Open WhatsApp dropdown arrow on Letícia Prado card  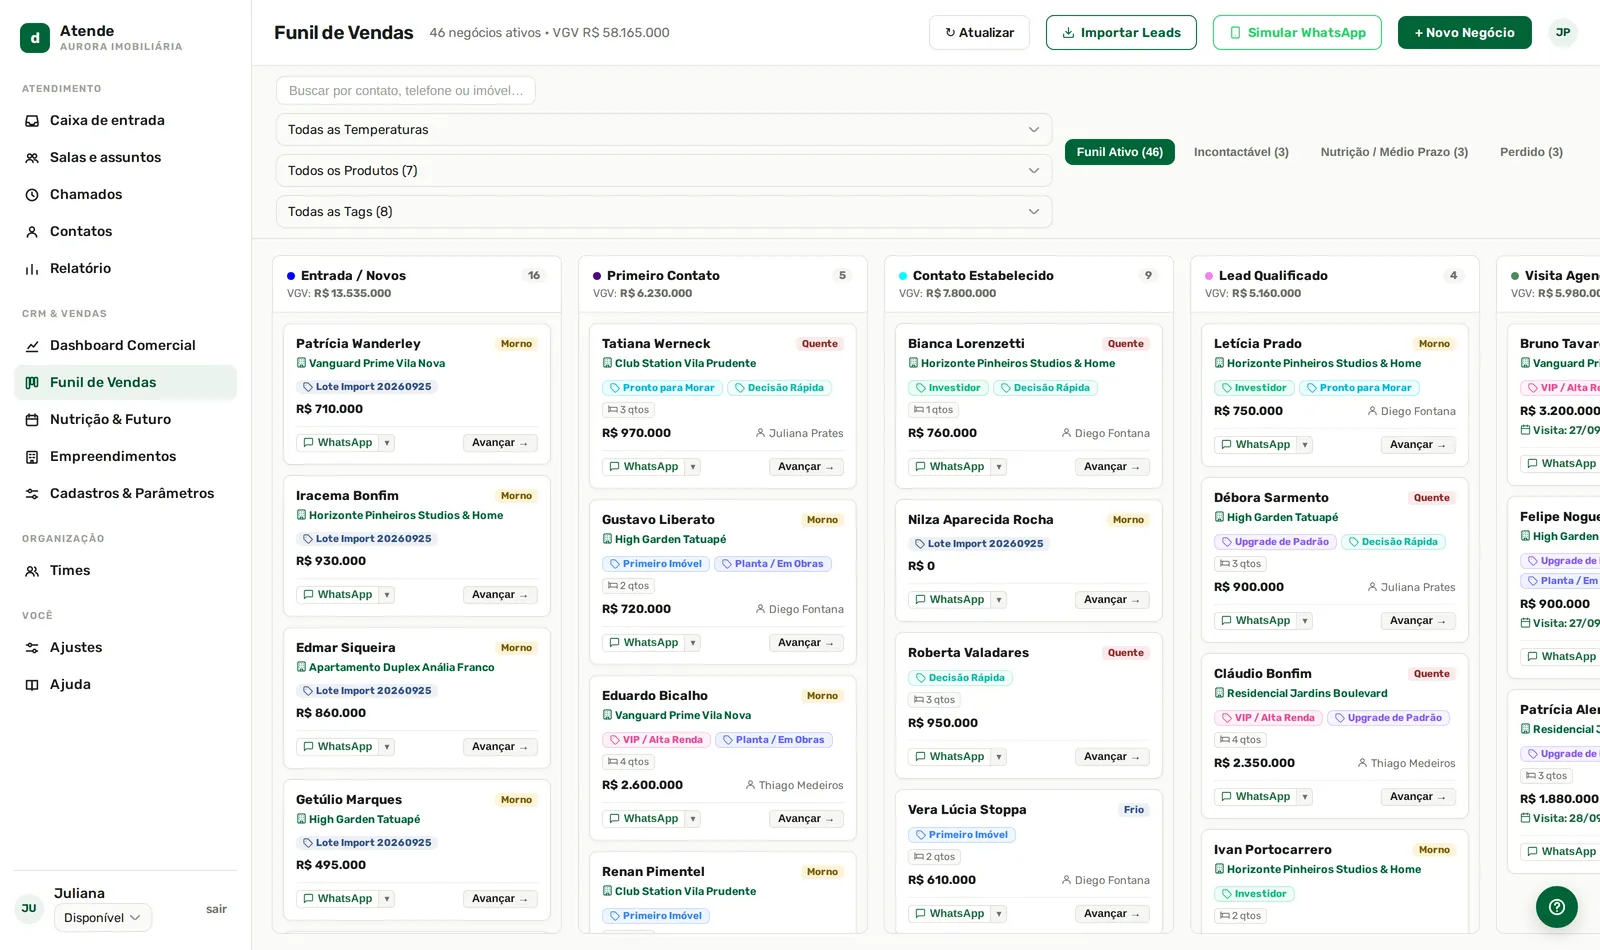[1305, 445]
